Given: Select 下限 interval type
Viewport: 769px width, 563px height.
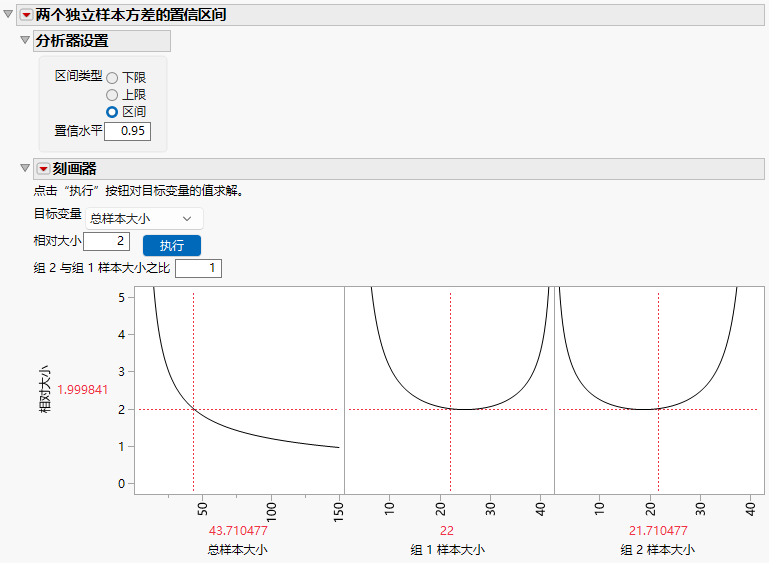Looking at the screenshot, I should click(x=112, y=78).
